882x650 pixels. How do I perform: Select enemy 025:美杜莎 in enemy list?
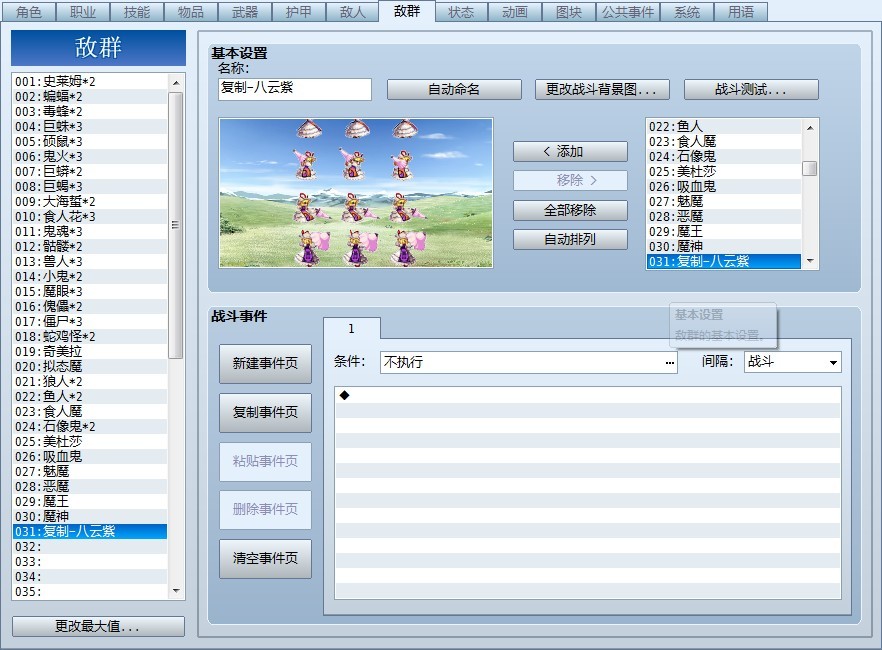(724, 171)
